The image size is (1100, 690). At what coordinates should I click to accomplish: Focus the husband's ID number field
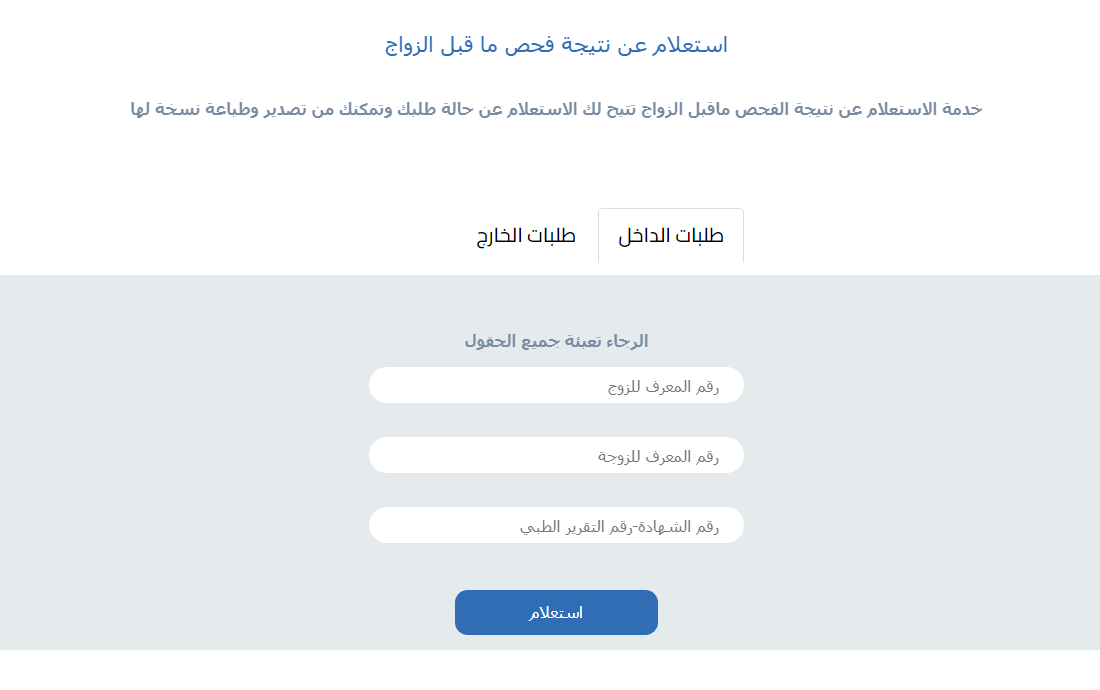(556, 386)
